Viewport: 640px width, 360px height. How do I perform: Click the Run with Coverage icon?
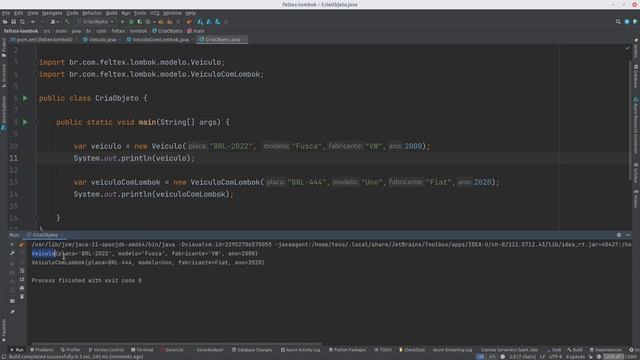140,22
